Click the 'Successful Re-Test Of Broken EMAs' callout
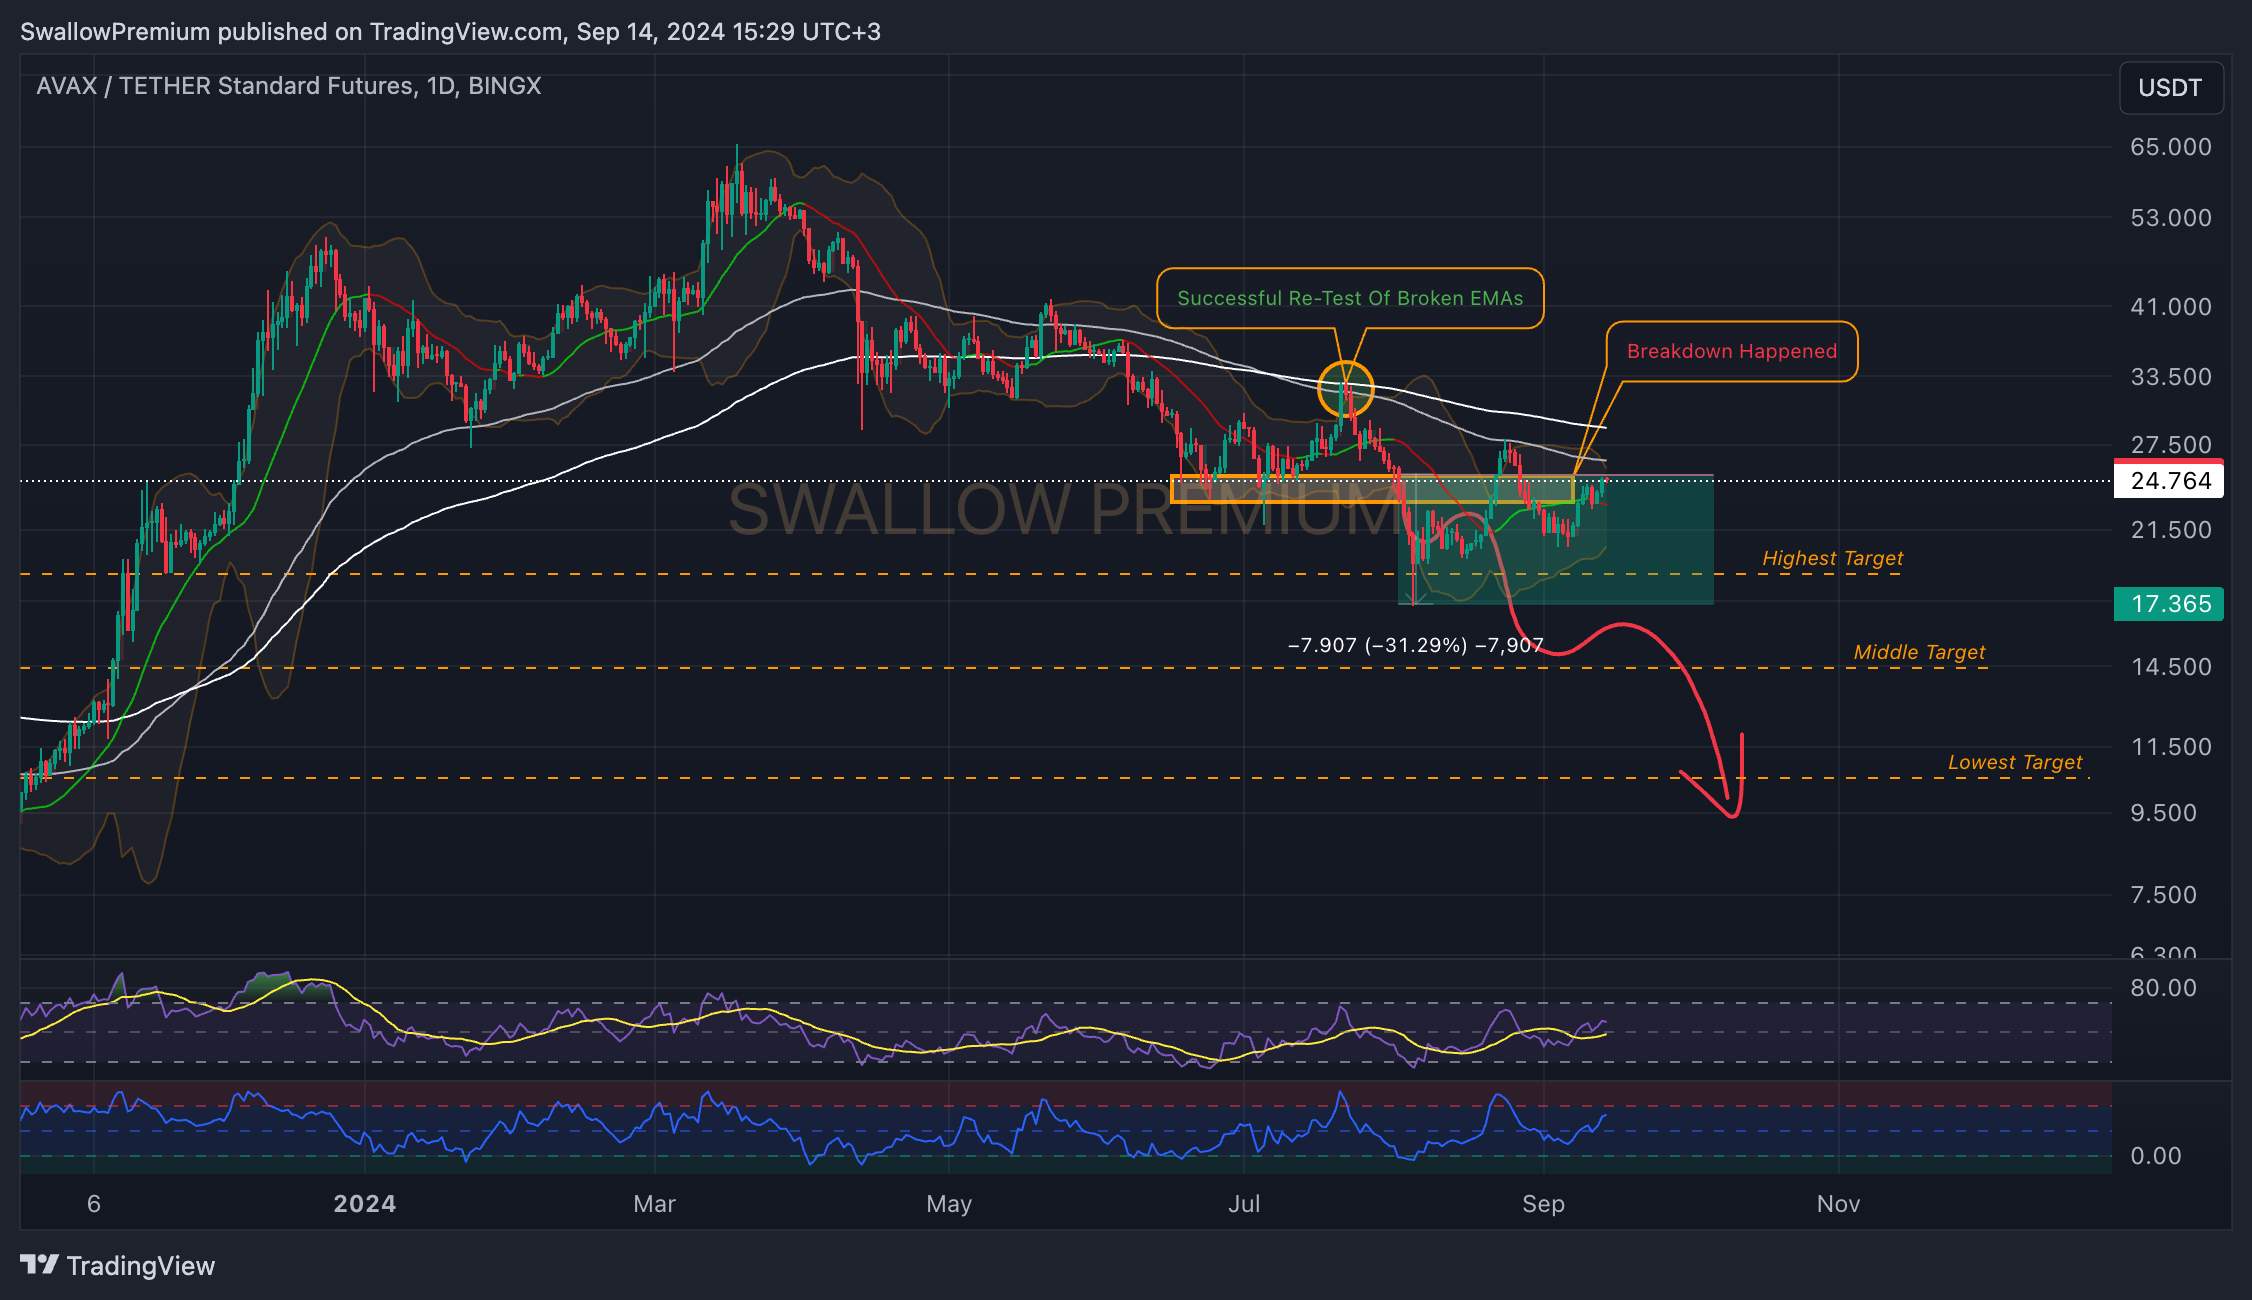2252x1300 pixels. [1350, 298]
